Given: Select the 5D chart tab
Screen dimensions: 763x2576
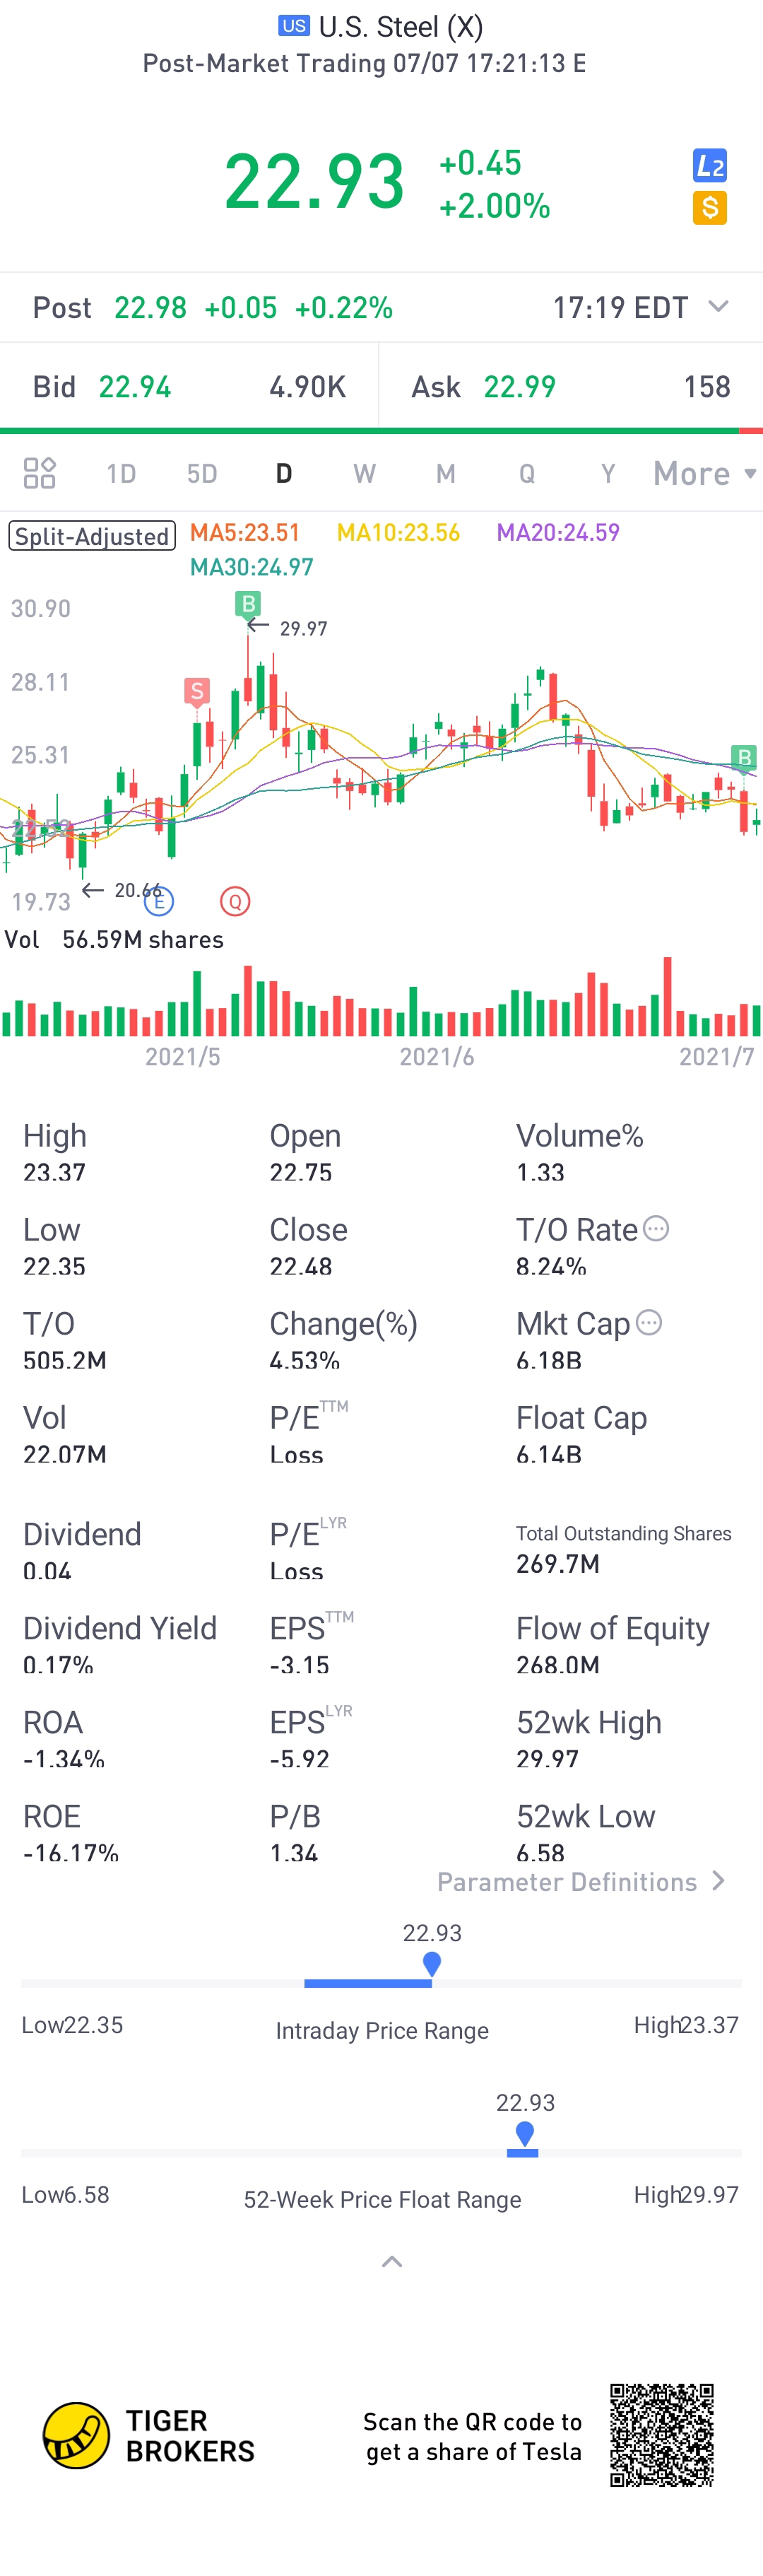Looking at the screenshot, I should 202,473.
